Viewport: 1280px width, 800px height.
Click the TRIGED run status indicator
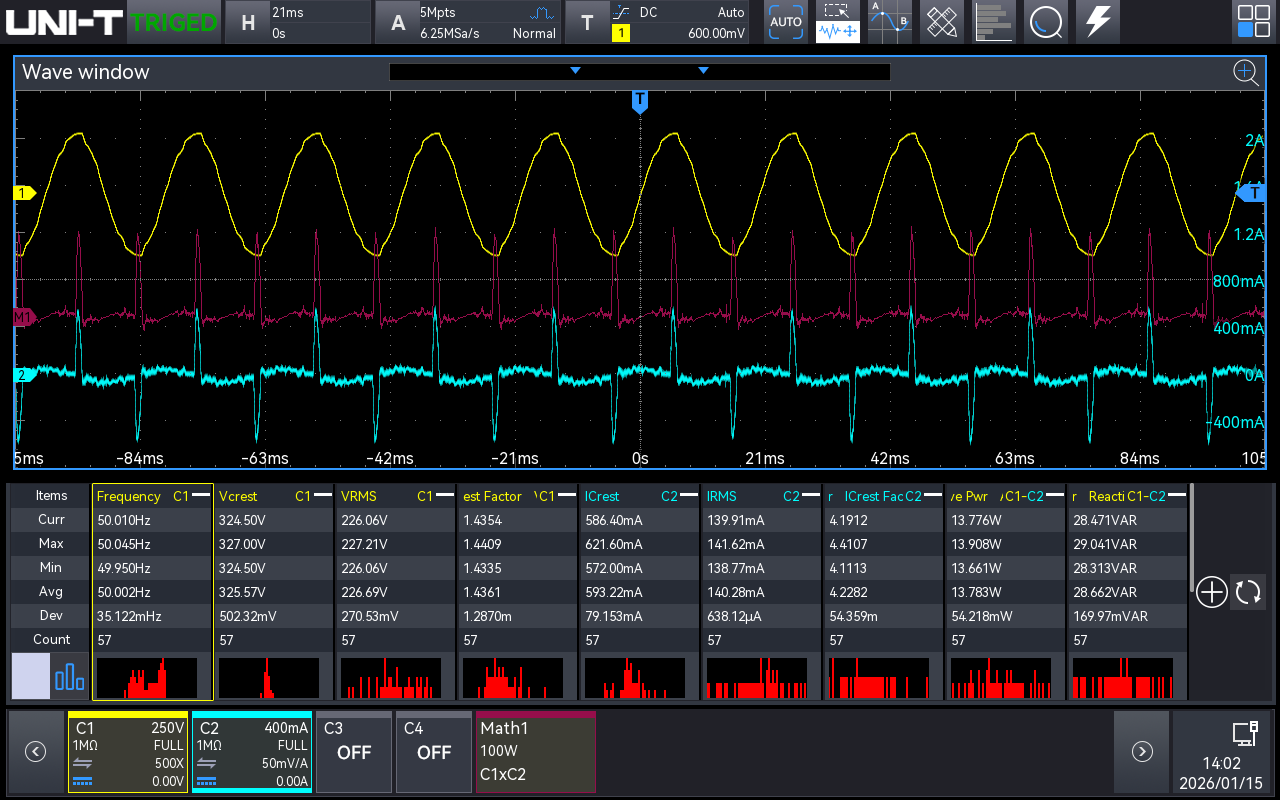[x=174, y=22]
